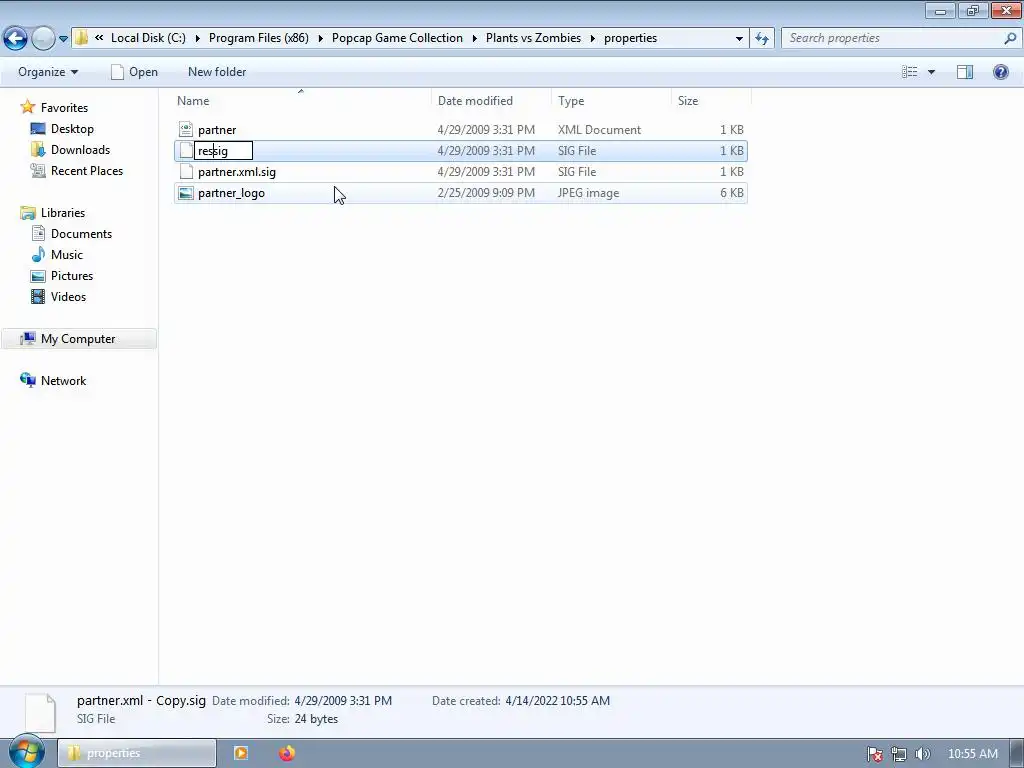Image resolution: width=1024 pixels, height=768 pixels.
Task: Open the volume speaker tray icon
Action: (x=923, y=754)
